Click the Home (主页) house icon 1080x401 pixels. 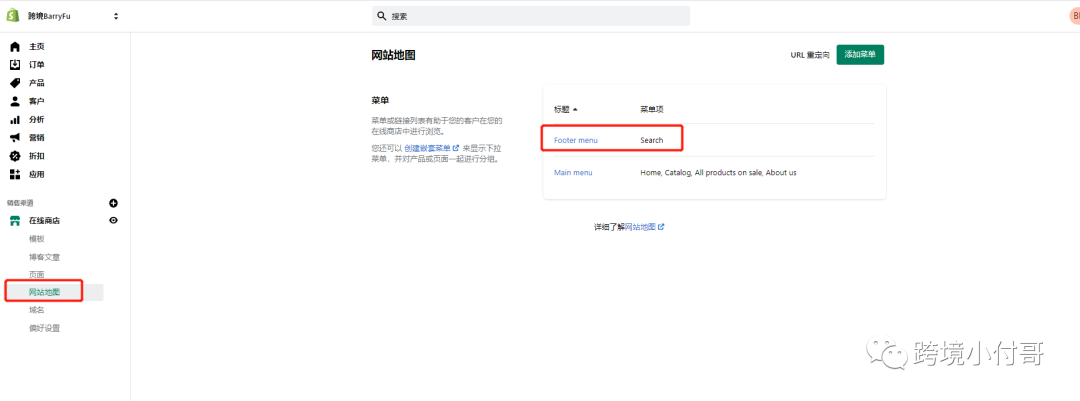[x=15, y=47]
